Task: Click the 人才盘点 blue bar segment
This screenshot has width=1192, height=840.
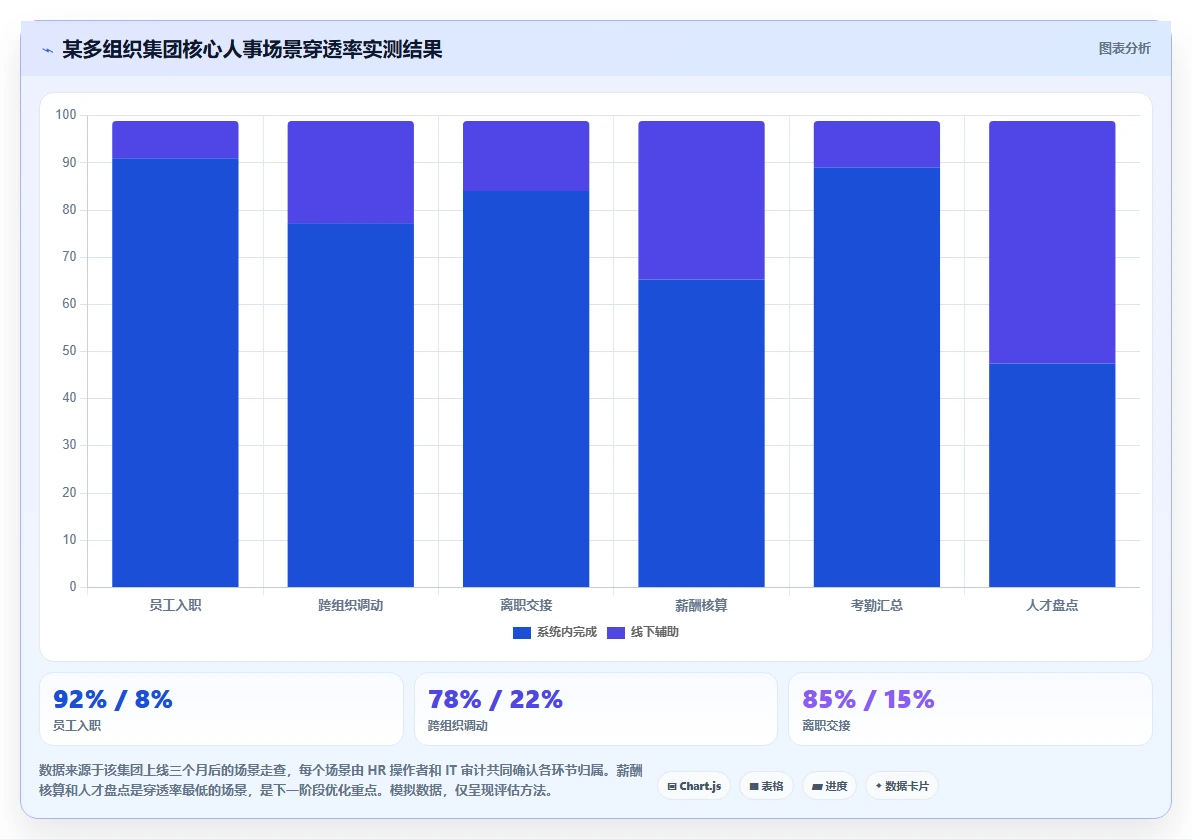Action: pyautogui.click(x=1052, y=475)
